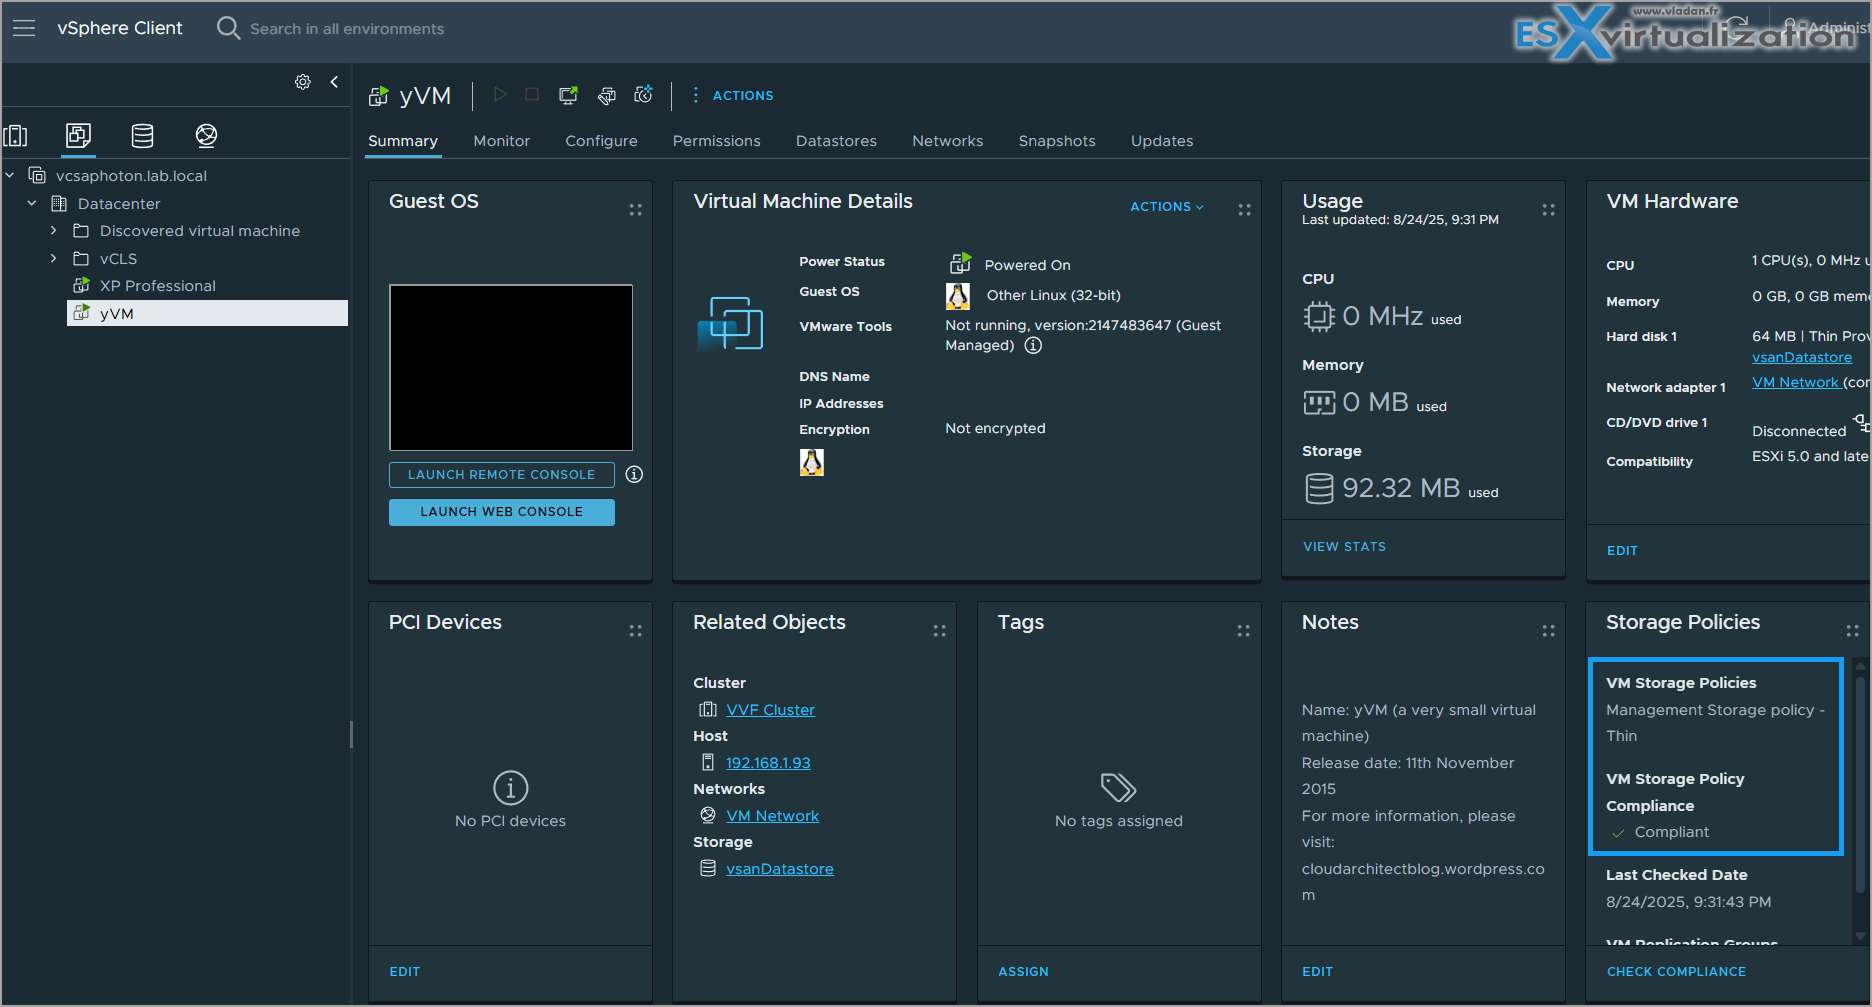Open the Updates tab
The width and height of the screenshot is (1872, 1007).
pos(1162,141)
